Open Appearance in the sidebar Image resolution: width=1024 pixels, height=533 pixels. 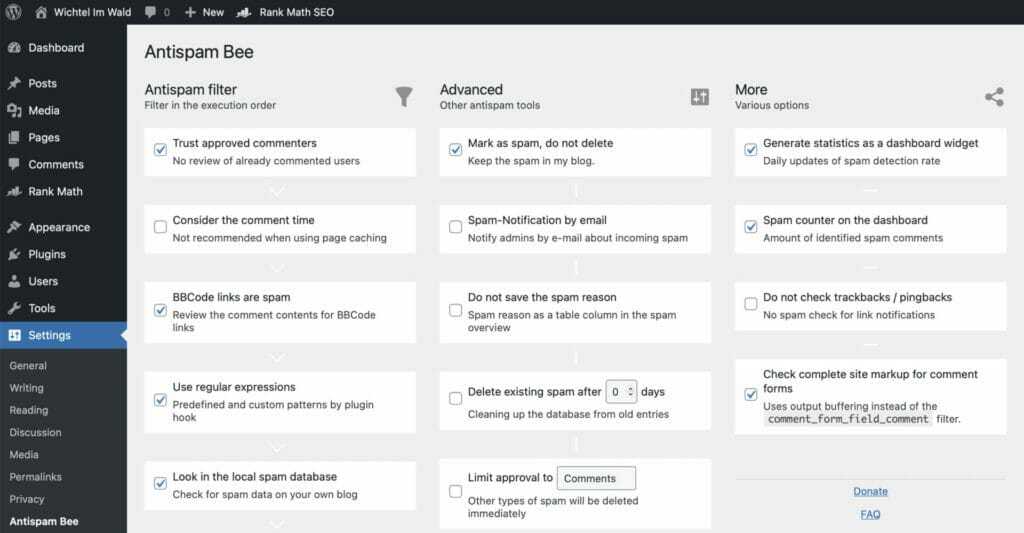point(58,227)
